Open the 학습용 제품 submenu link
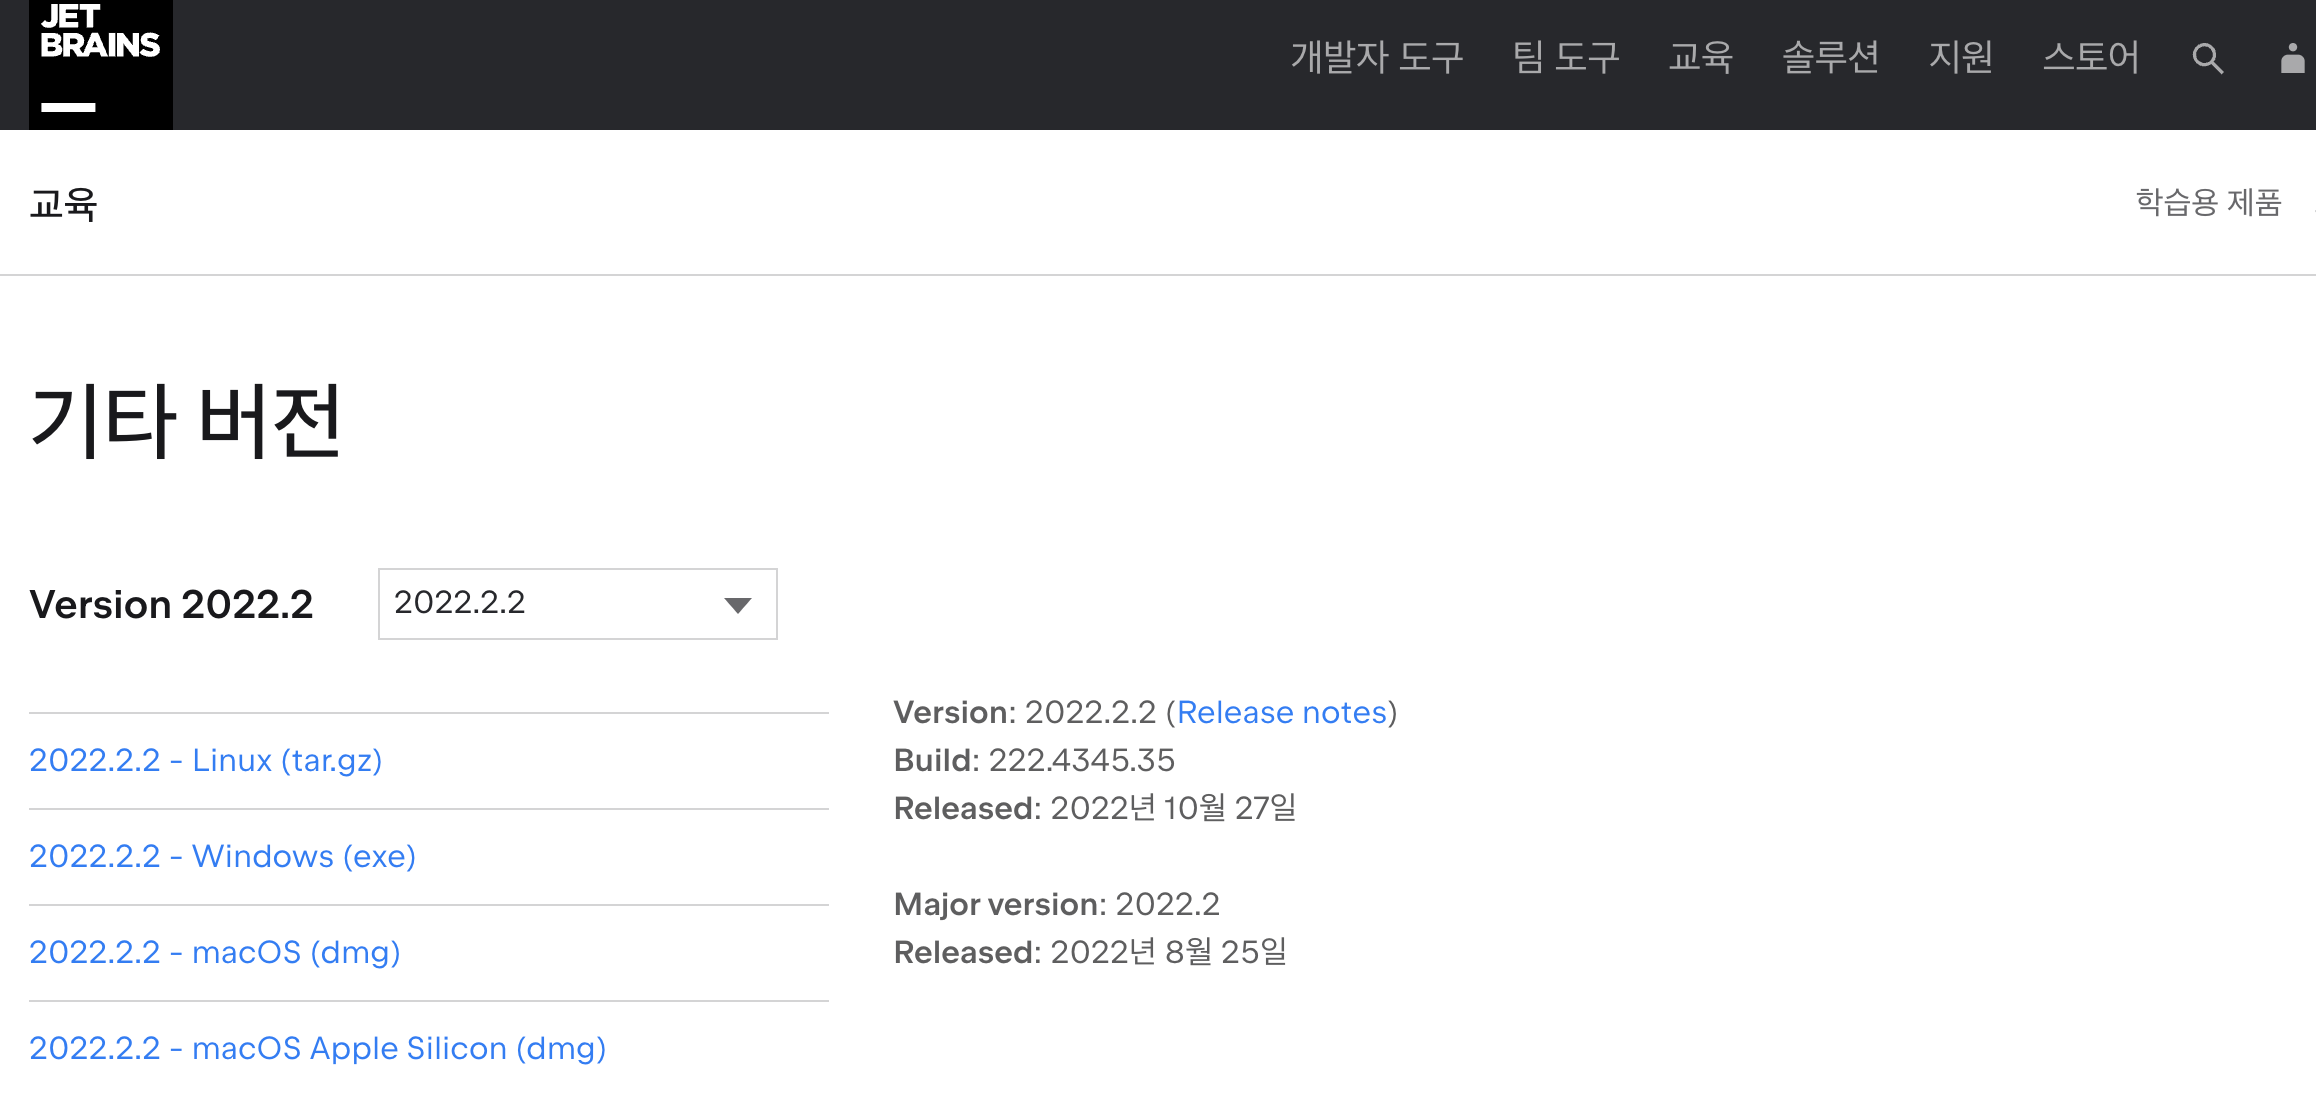 coord(2208,202)
